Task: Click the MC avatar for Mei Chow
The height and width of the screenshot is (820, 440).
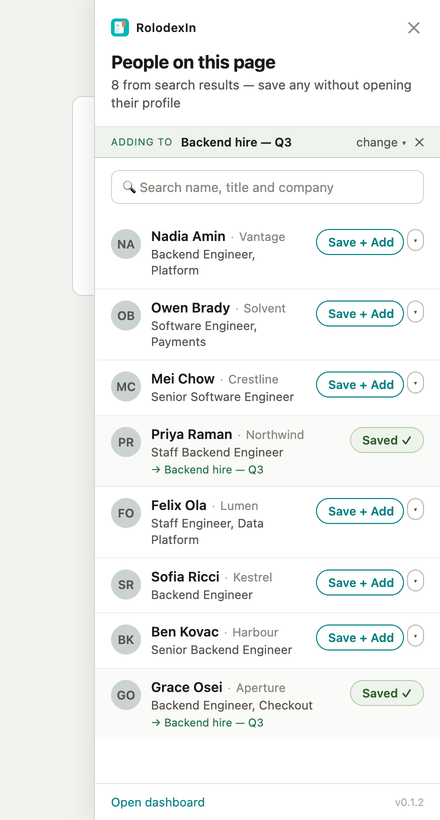Action: point(126,386)
